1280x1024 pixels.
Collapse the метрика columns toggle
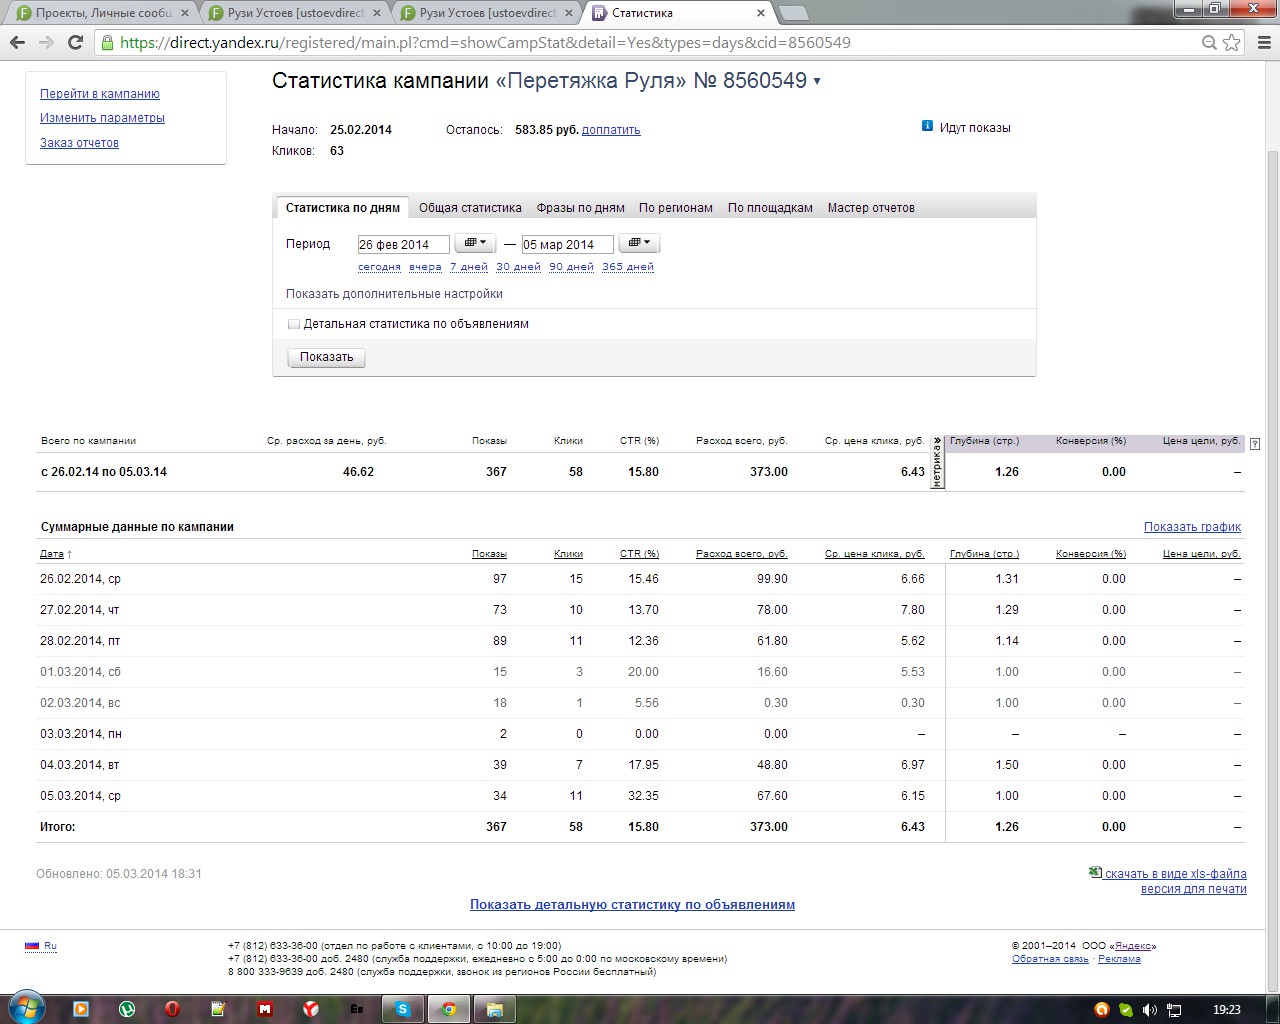point(937,463)
